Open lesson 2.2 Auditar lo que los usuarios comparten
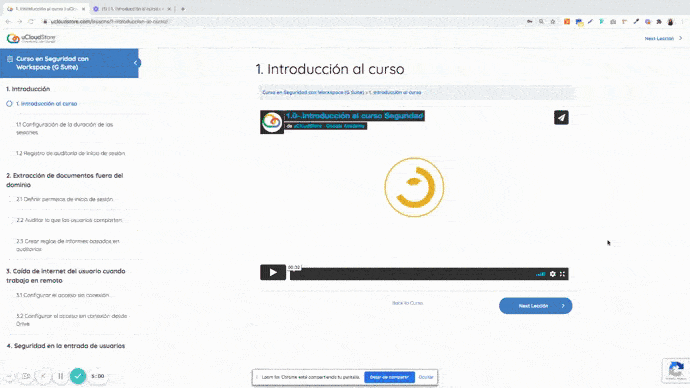This screenshot has width=690, height=388. click(69, 220)
